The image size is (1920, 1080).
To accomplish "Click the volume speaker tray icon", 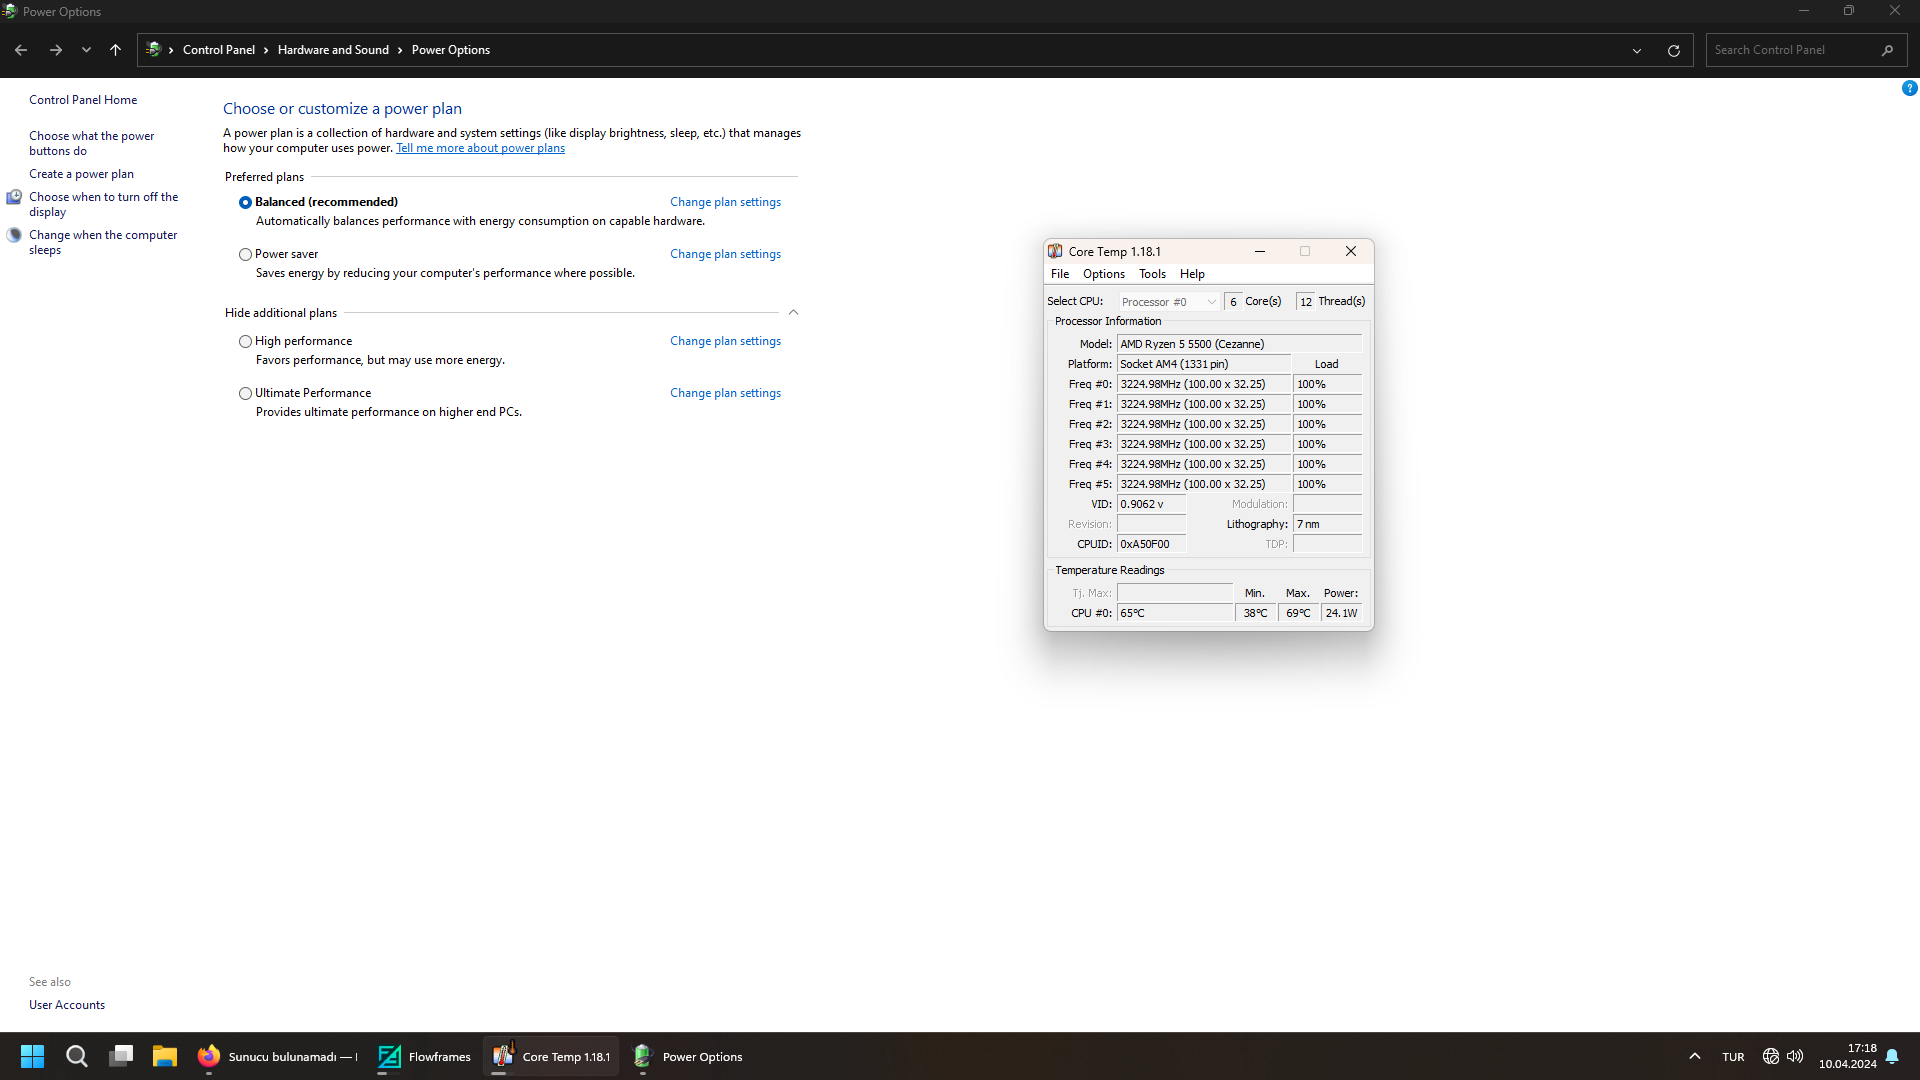I will [1795, 1056].
